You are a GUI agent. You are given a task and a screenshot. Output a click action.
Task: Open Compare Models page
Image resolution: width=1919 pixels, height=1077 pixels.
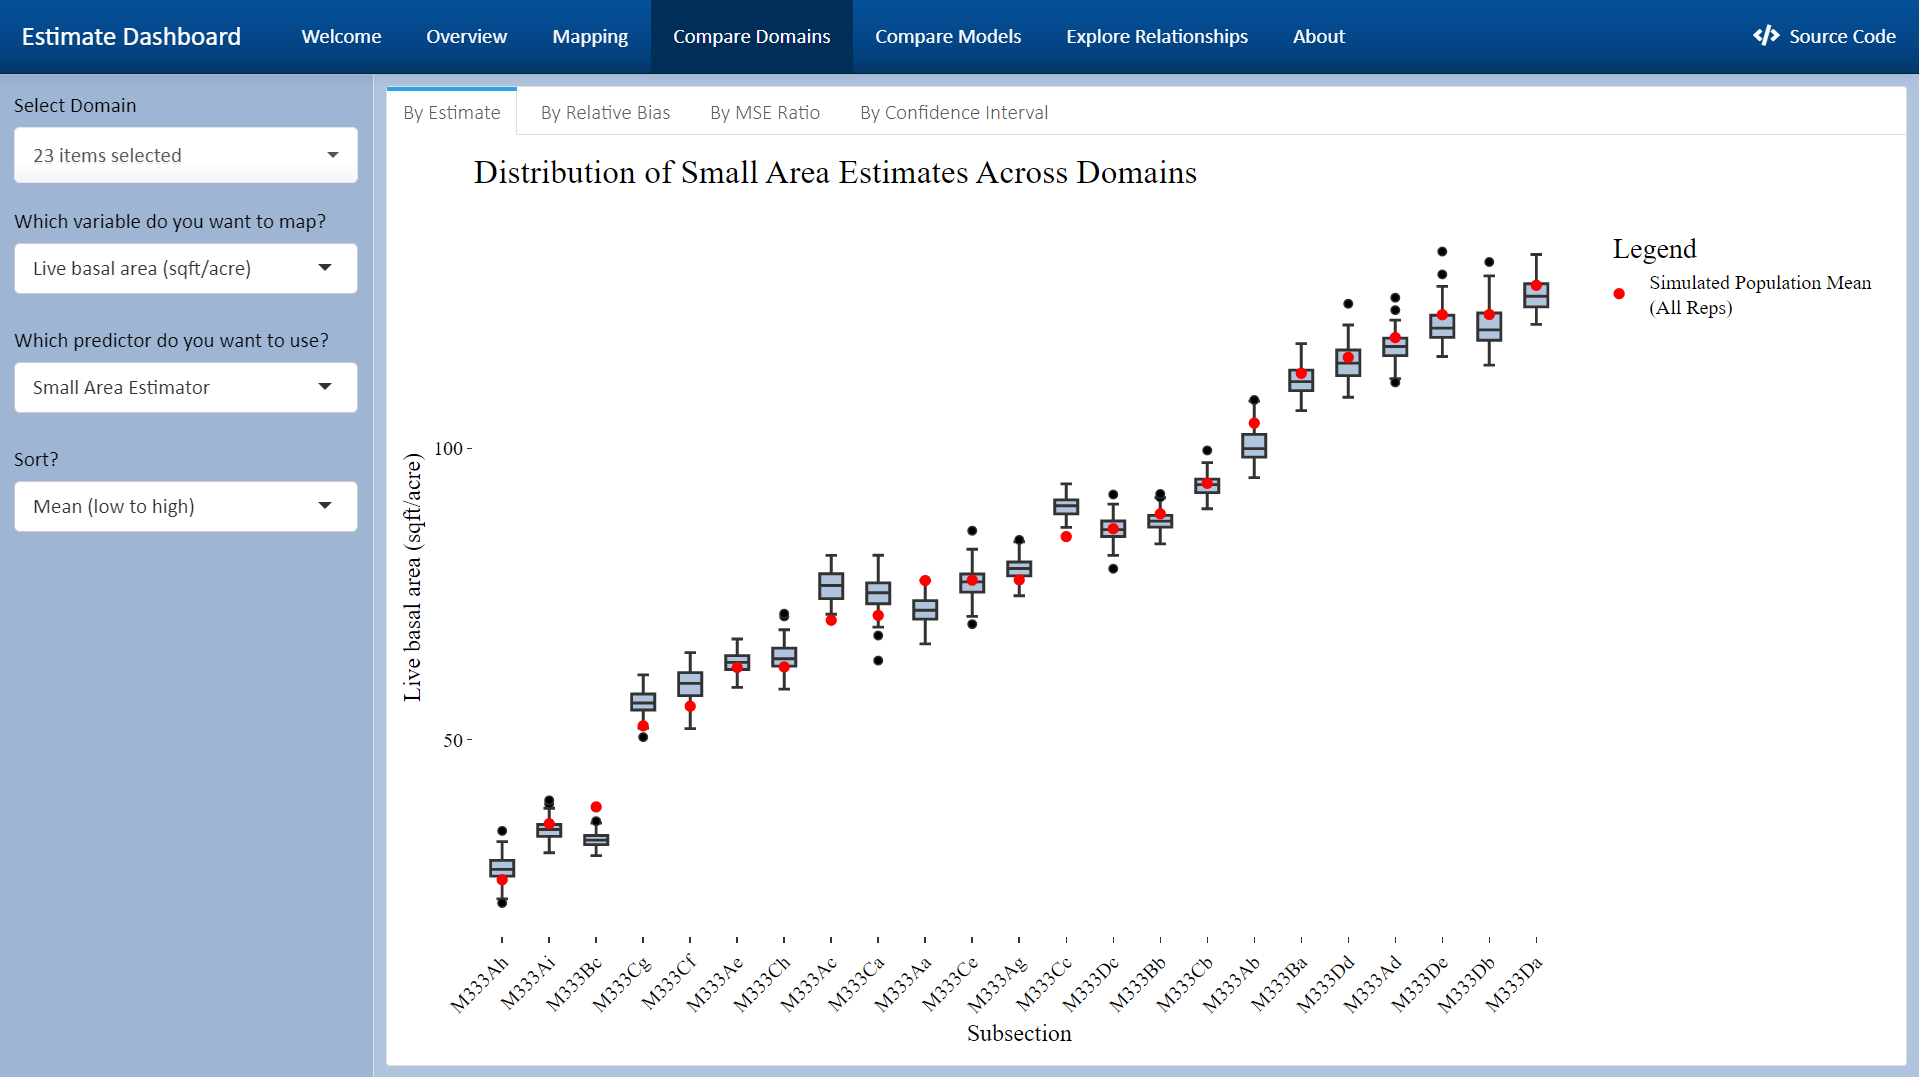pos(948,36)
